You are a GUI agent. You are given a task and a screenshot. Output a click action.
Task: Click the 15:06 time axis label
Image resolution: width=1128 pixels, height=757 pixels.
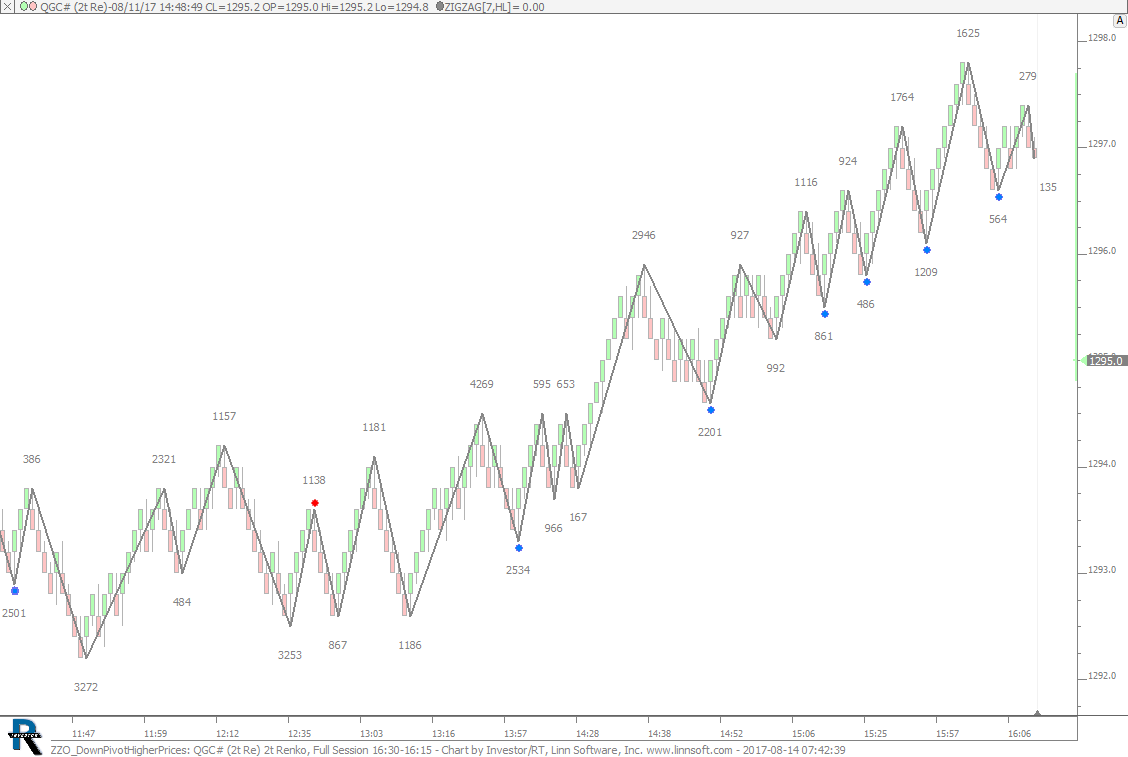pos(803,733)
